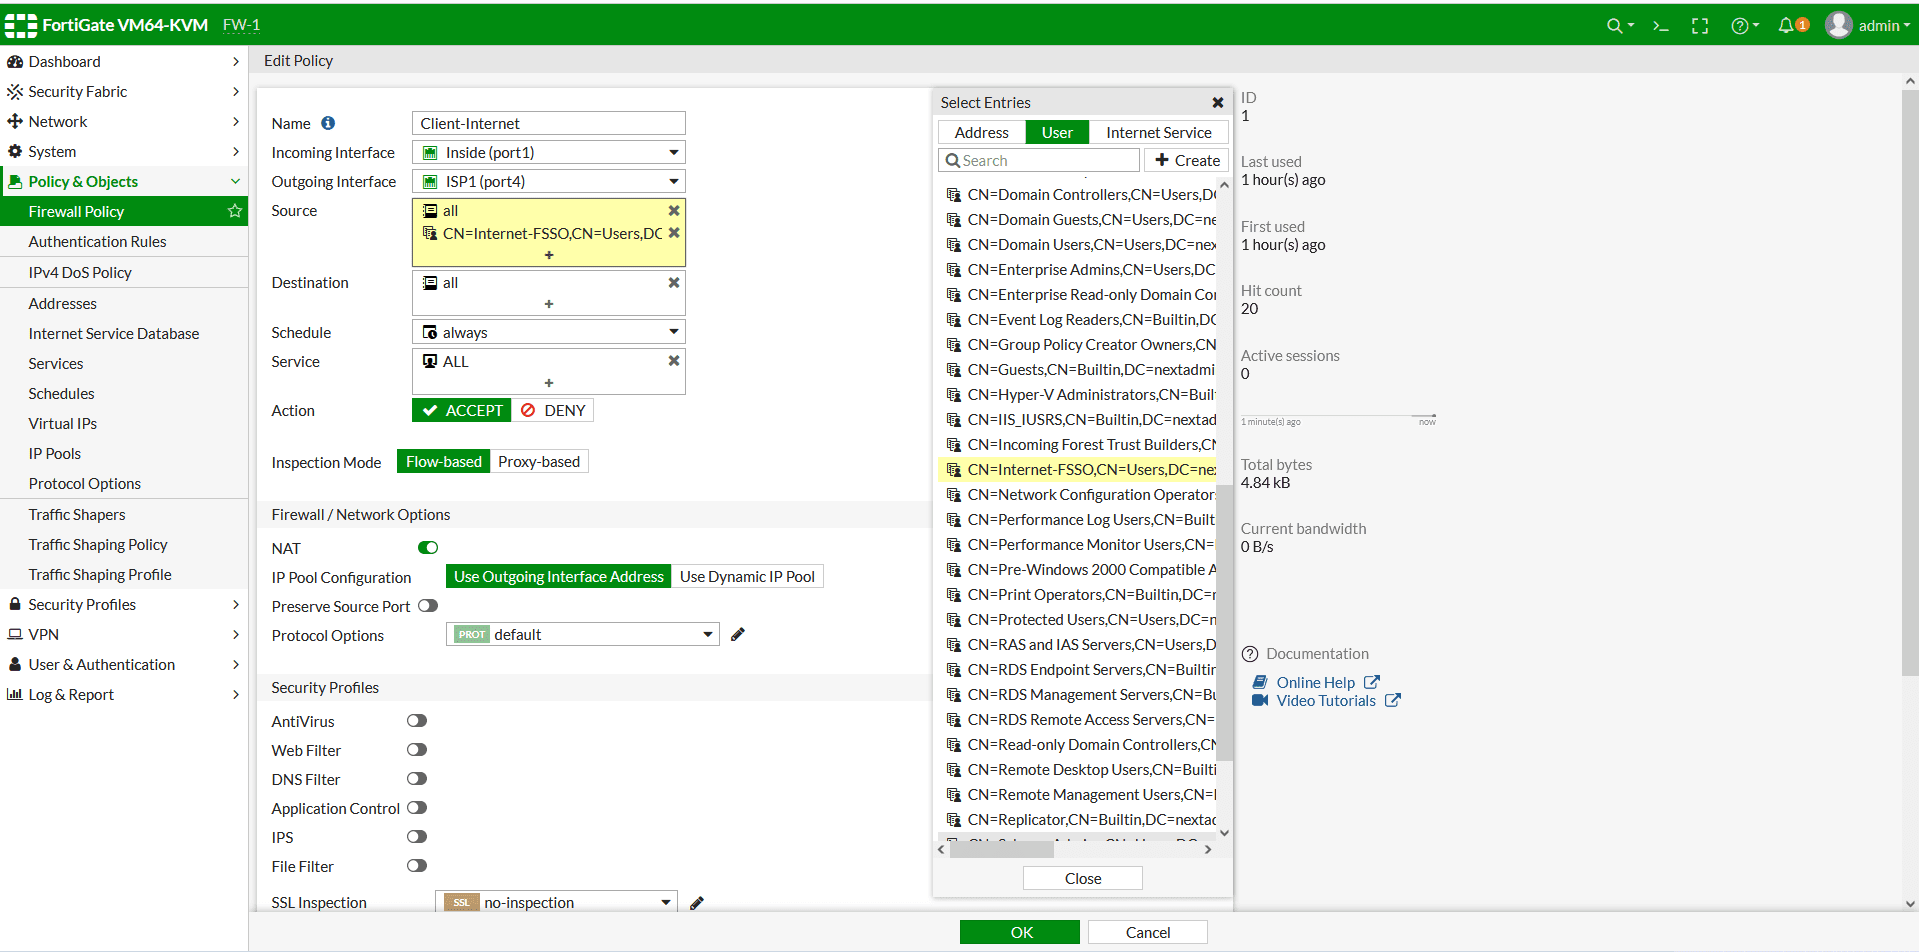Click the OK button
1919x952 pixels.
[x=1020, y=932]
